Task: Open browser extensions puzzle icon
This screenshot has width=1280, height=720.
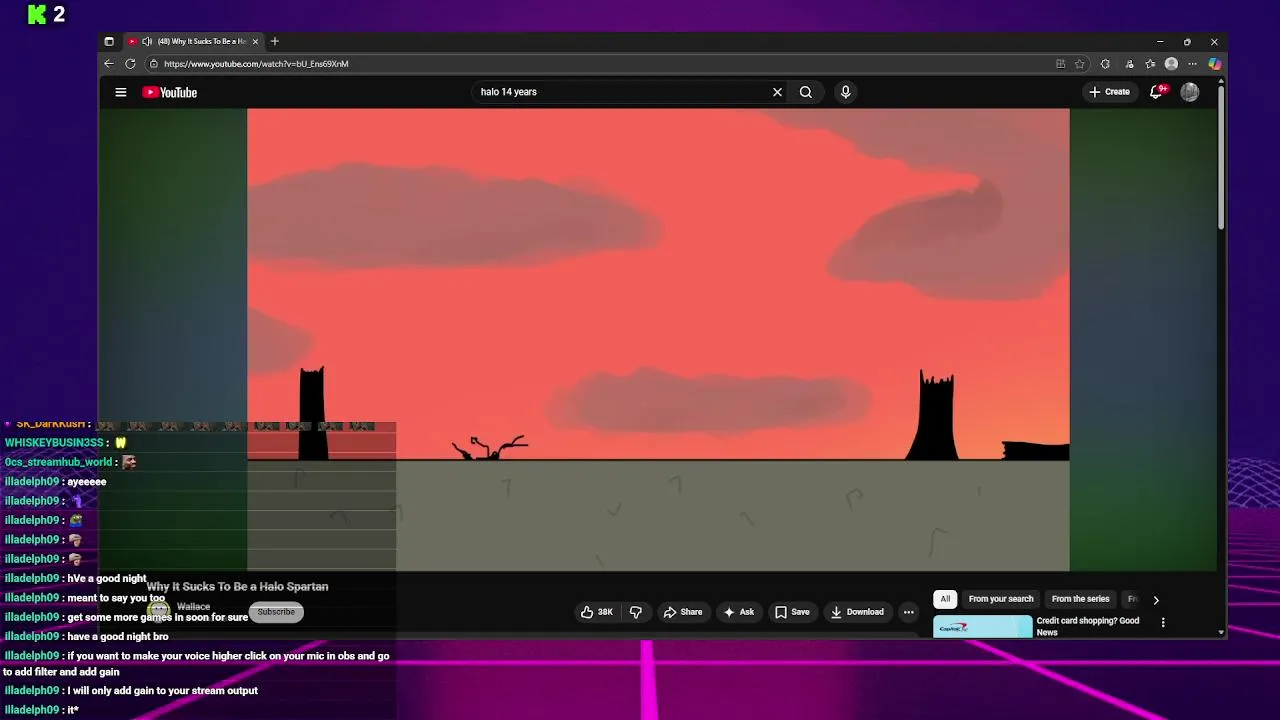Action: [1105, 64]
